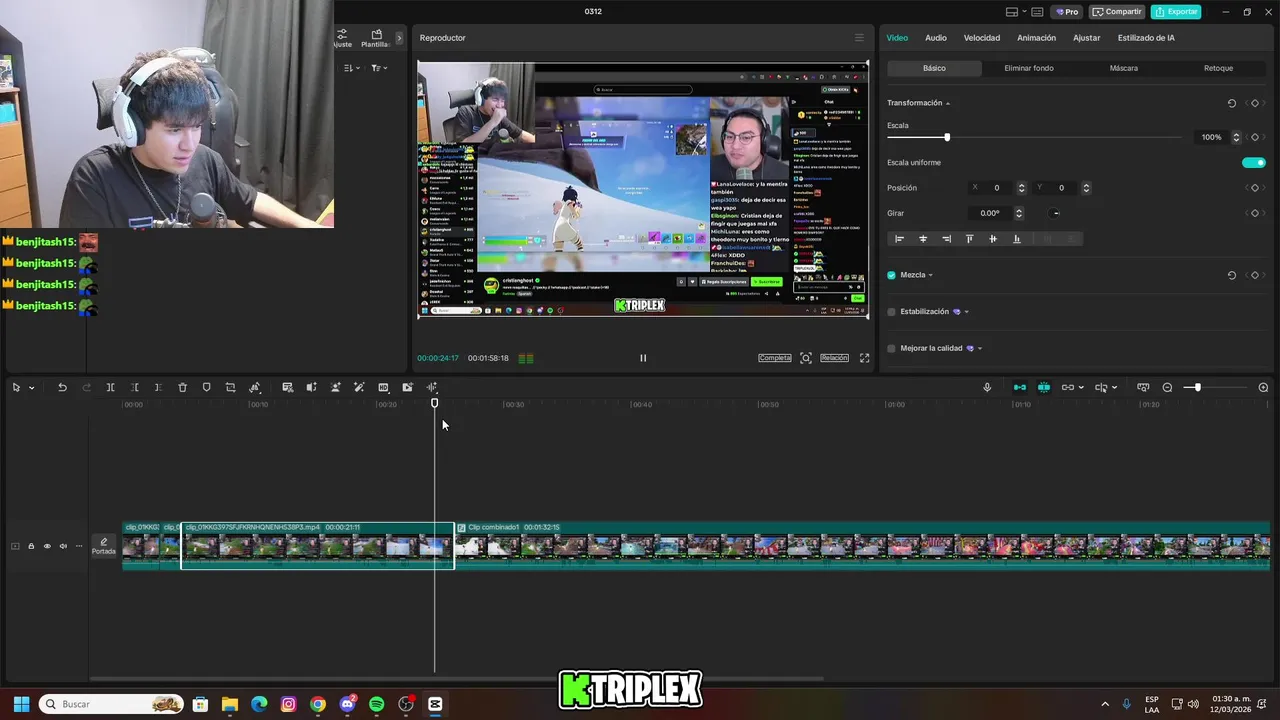Viewport: 1280px width, 720px height.
Task: Open the Animación tab
Action: (x=1036, y=38)
